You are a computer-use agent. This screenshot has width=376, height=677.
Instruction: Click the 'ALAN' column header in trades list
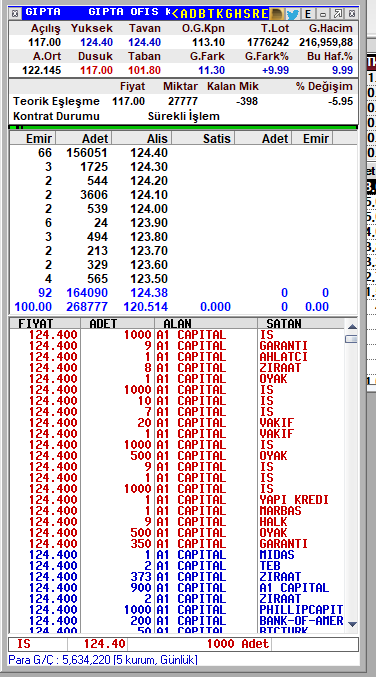point(206,323)
